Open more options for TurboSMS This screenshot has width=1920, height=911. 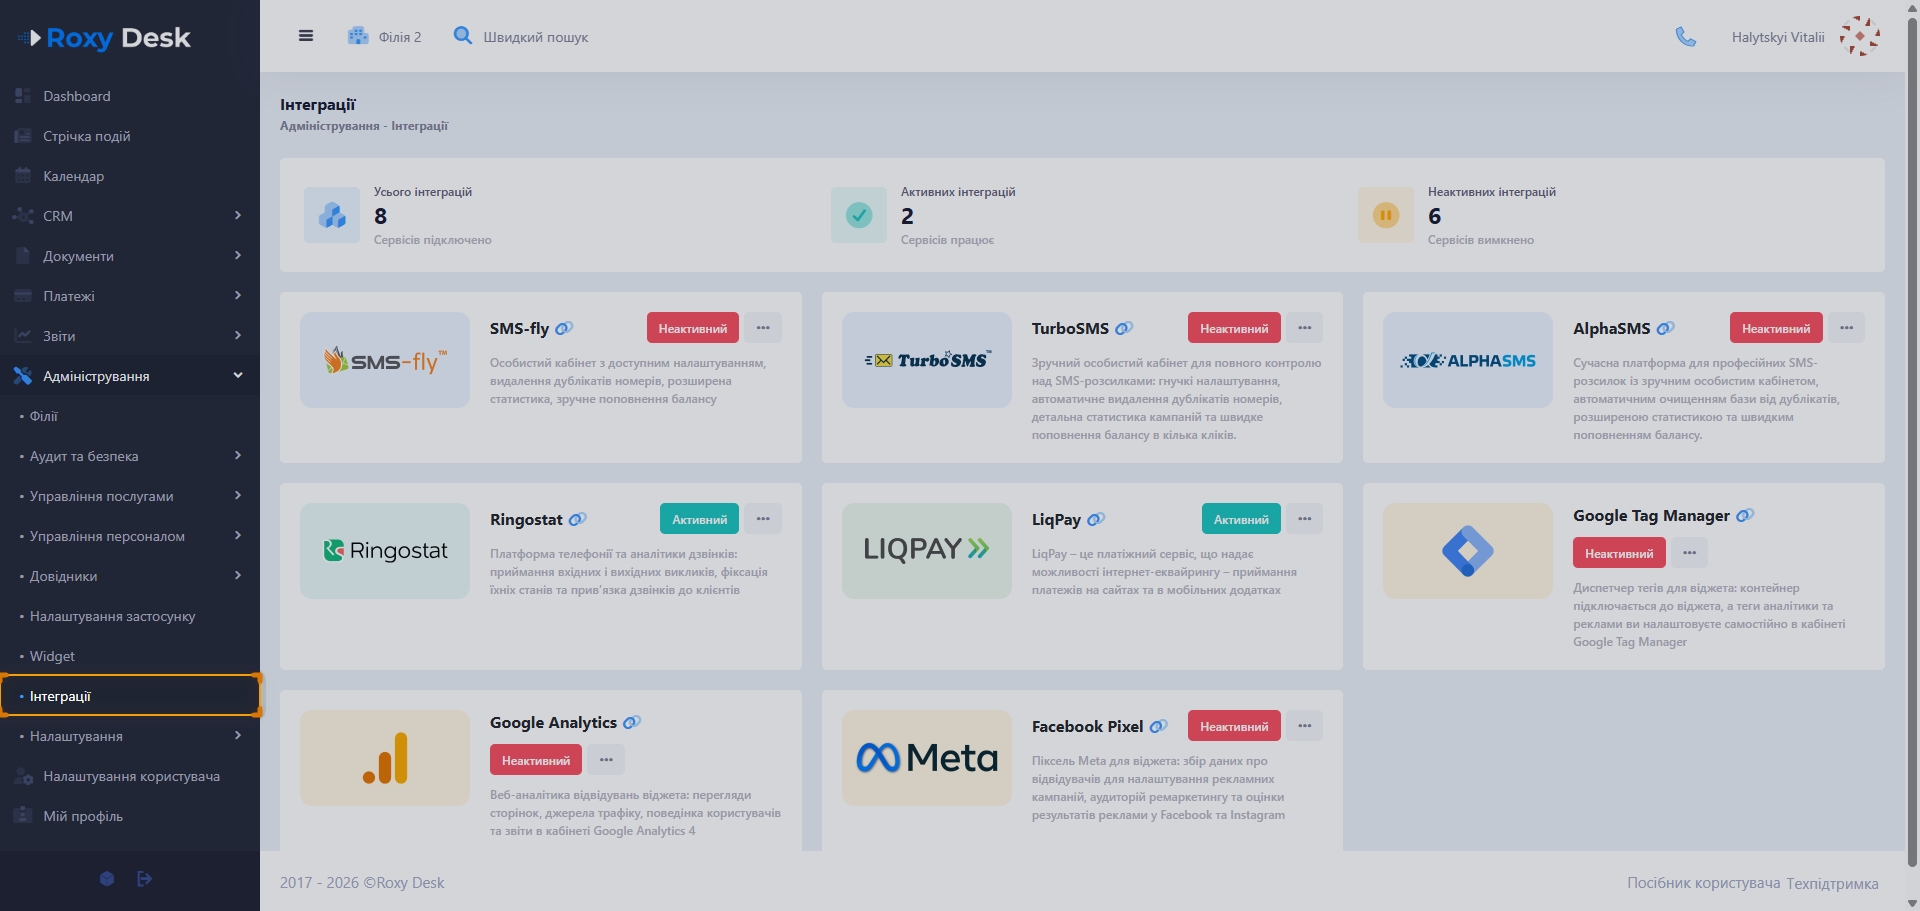tap(1305, 328)
